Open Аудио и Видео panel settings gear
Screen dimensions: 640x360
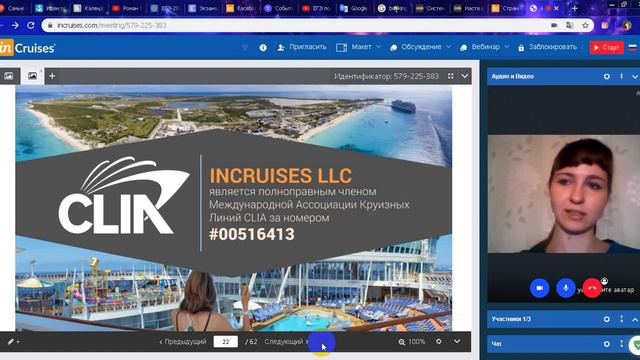tap(607, 76)
